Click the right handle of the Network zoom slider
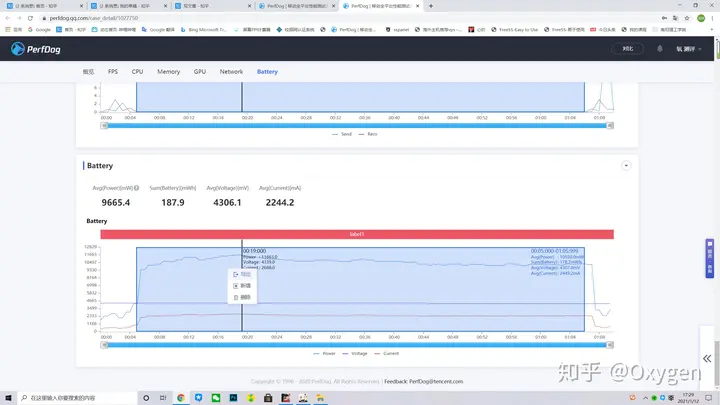The width and height of the screenshot is (720, 405). 610,125
